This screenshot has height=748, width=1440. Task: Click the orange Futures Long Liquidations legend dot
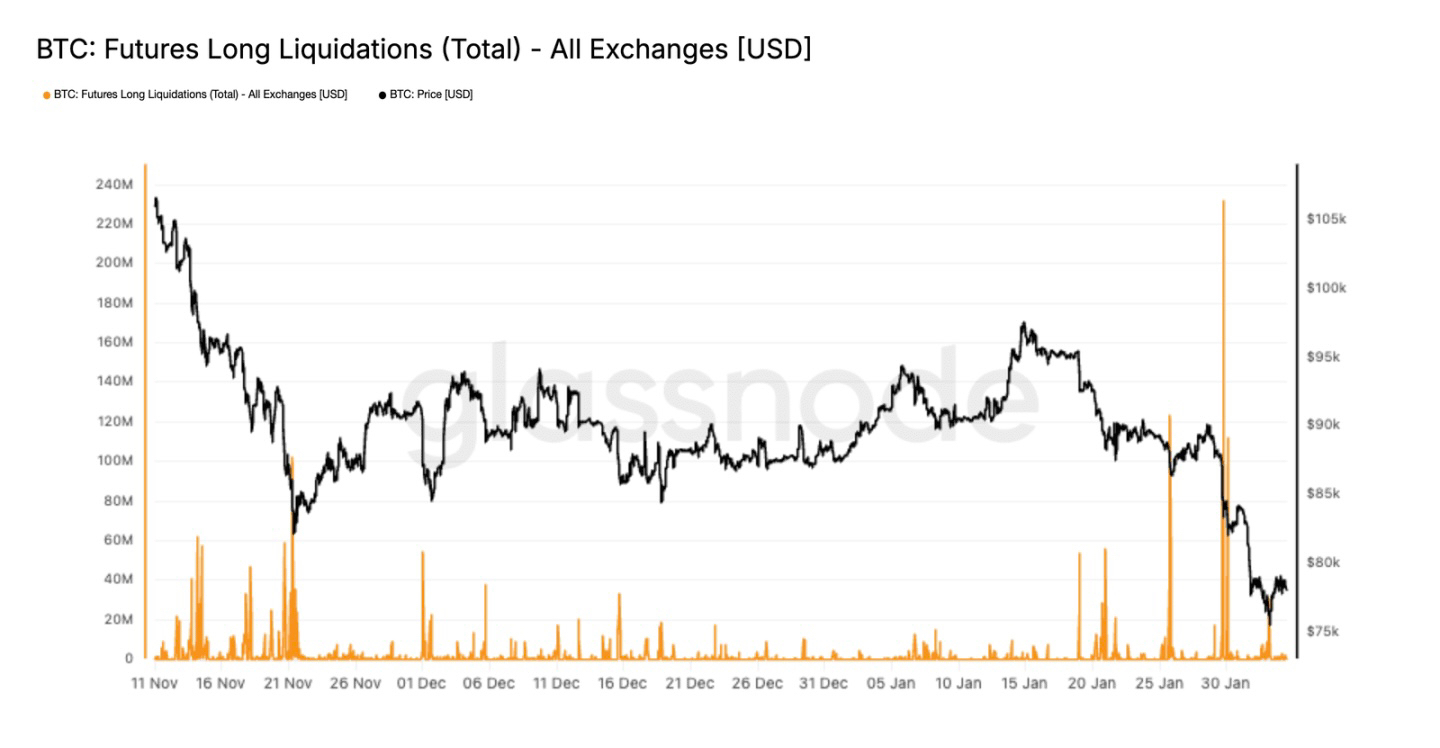[x=47, y=95]
